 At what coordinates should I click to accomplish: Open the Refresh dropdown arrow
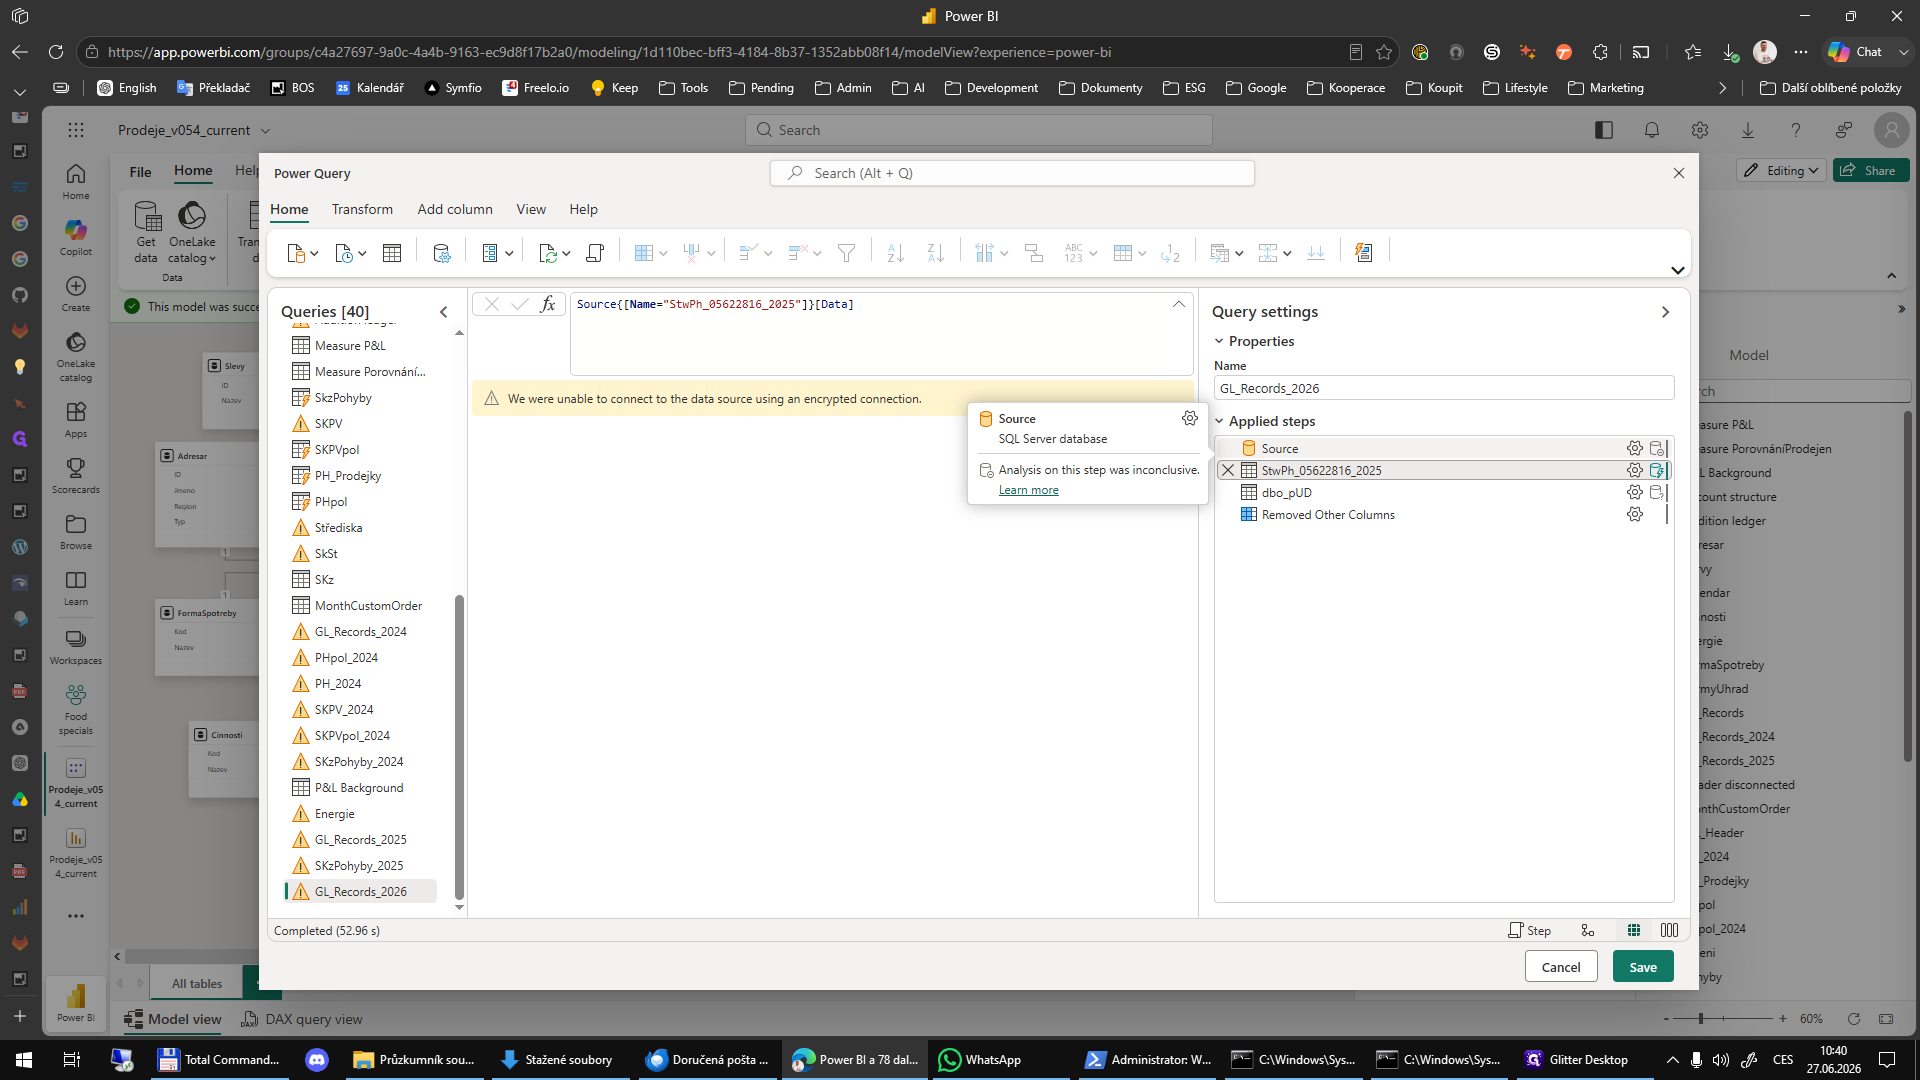coord(566,253)
